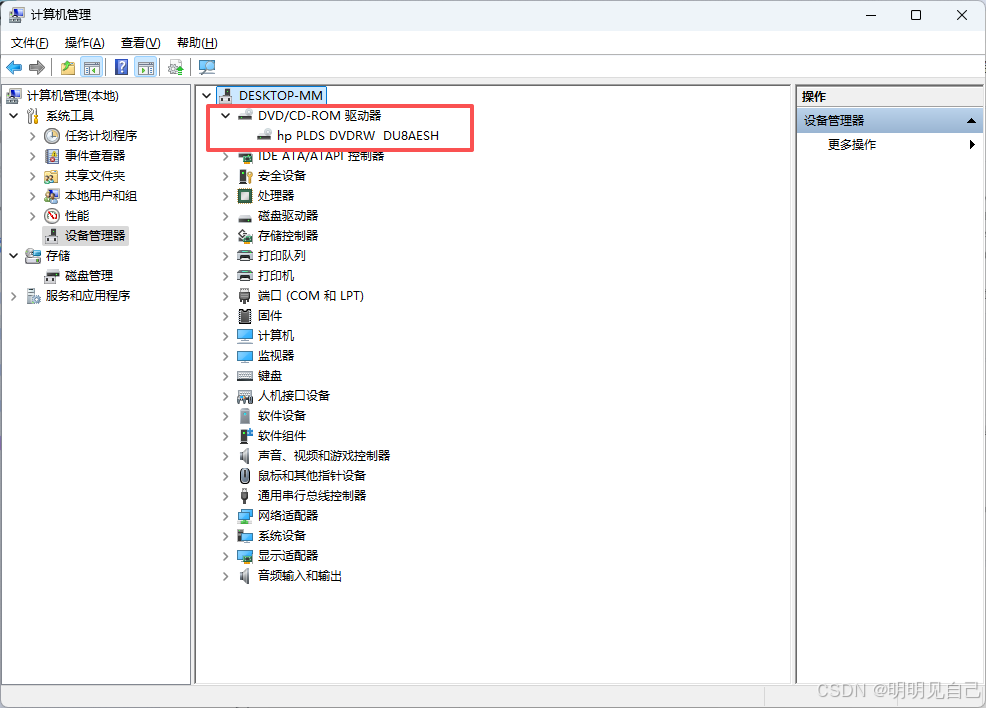Click the 固件 chip icon
This screenshot has height=708, width=986.
click(245, 316)
